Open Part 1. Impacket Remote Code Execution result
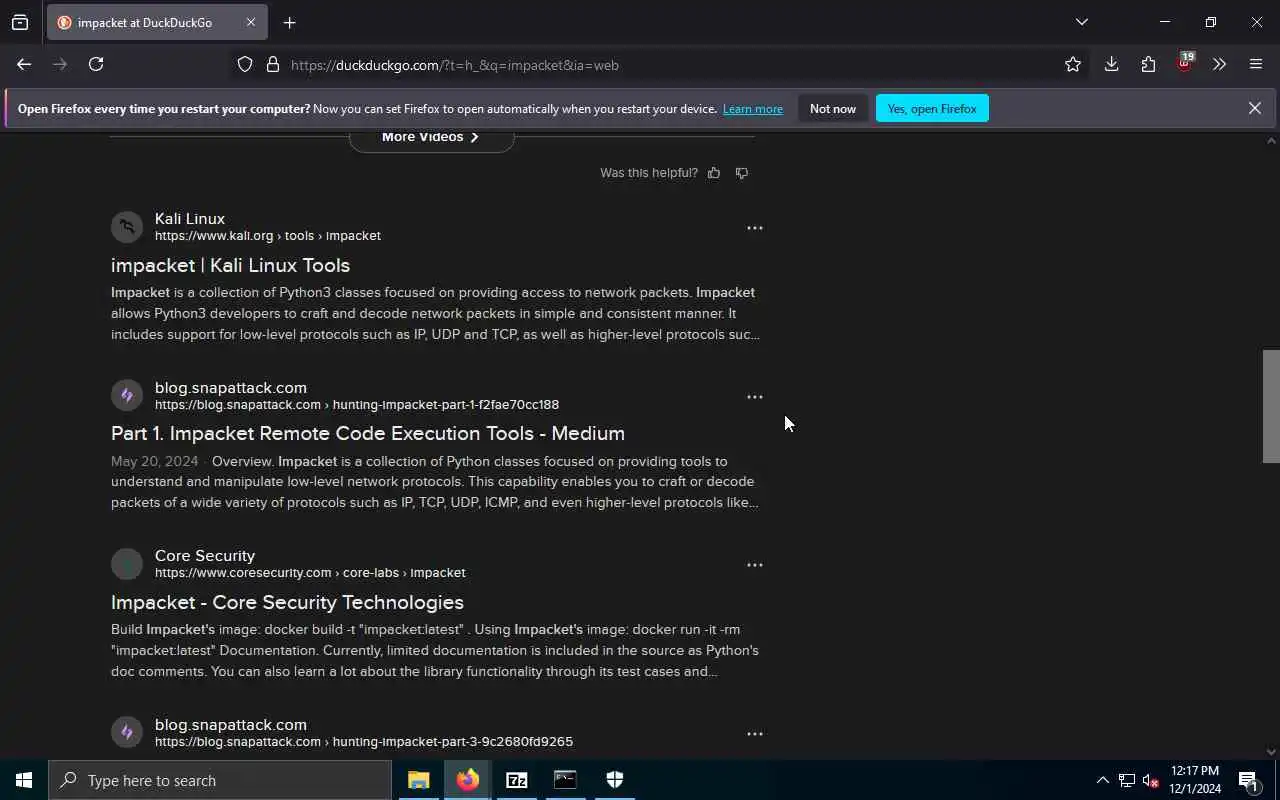The image size is (1280, 800). (368, 433)
